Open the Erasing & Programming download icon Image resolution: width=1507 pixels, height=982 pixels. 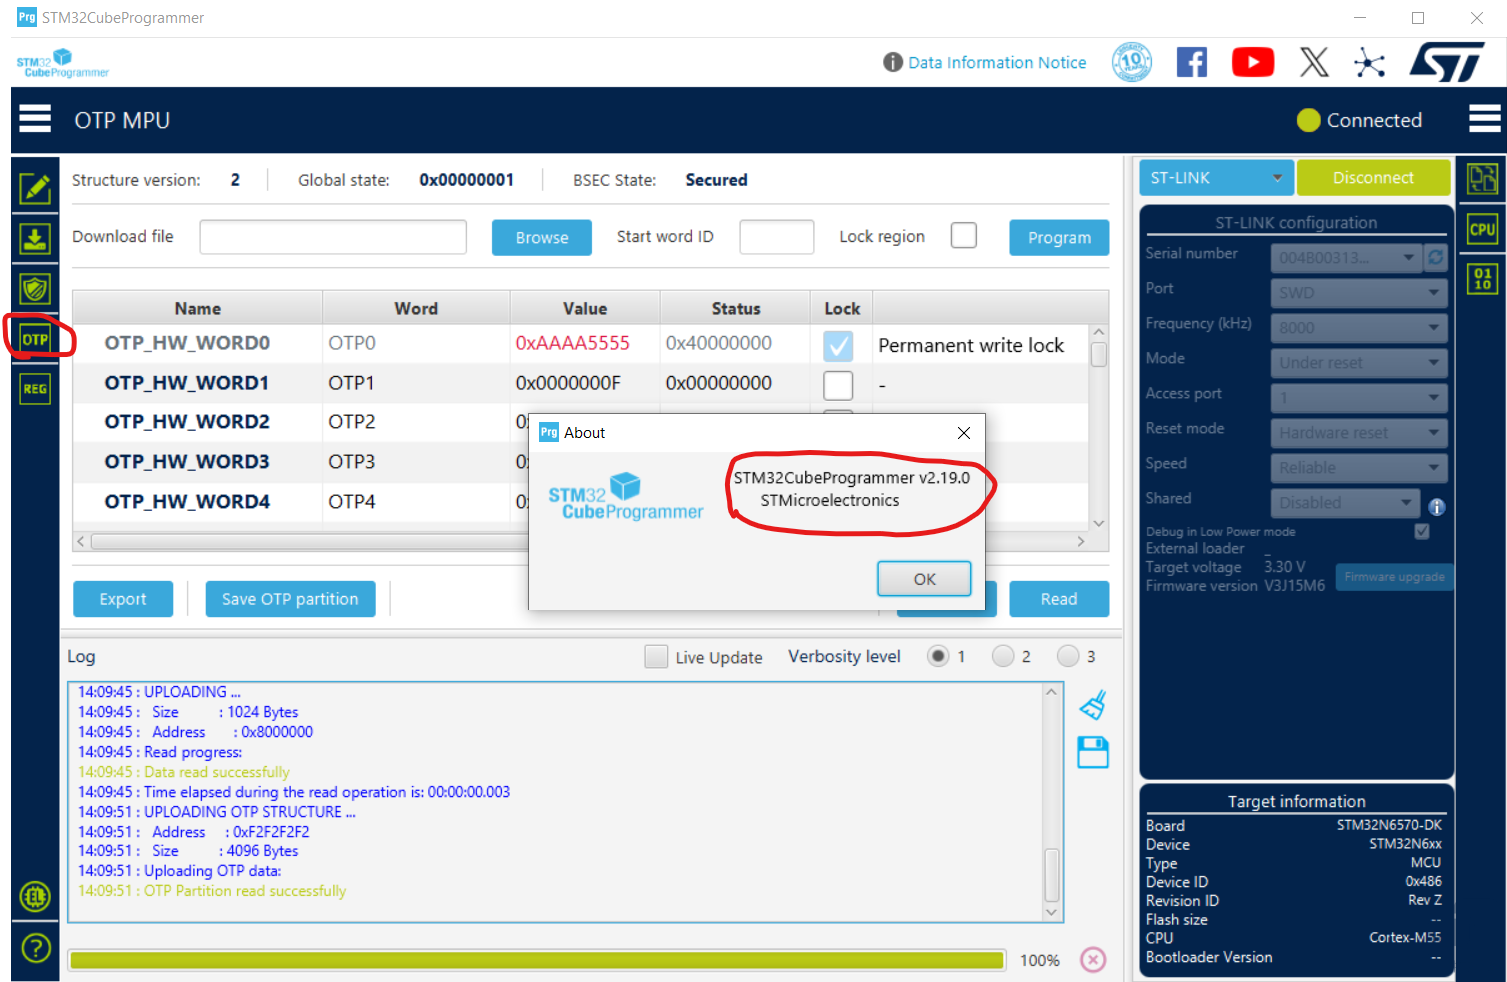[x=35, y=238]
